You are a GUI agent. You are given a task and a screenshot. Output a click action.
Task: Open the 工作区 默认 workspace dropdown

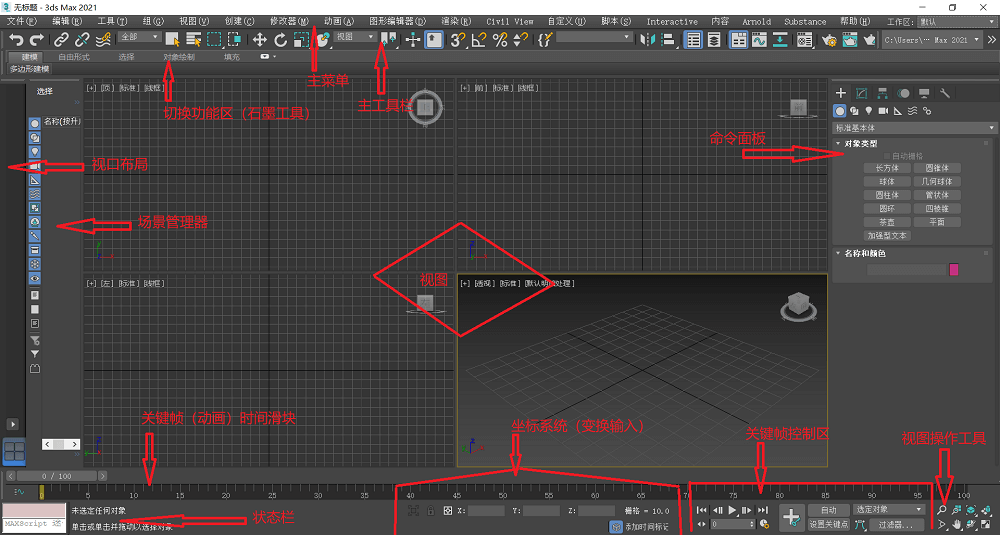956,22
